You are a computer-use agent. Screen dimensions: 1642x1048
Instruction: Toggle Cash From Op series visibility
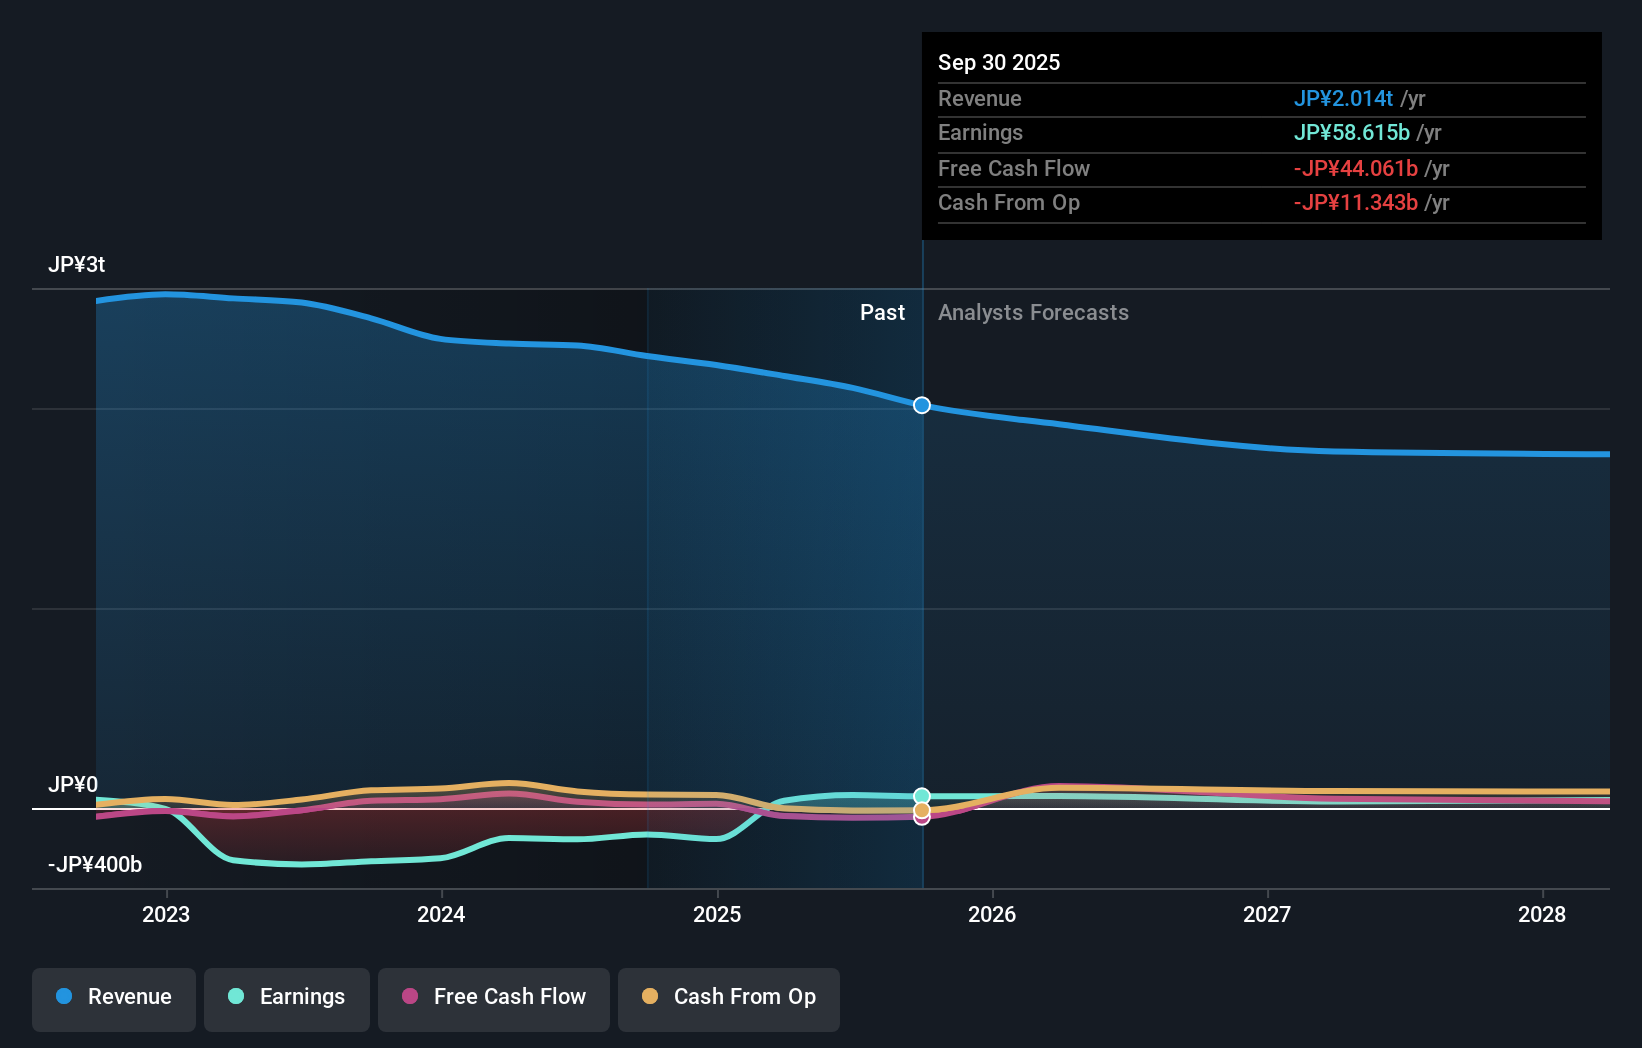click(728, 999)
